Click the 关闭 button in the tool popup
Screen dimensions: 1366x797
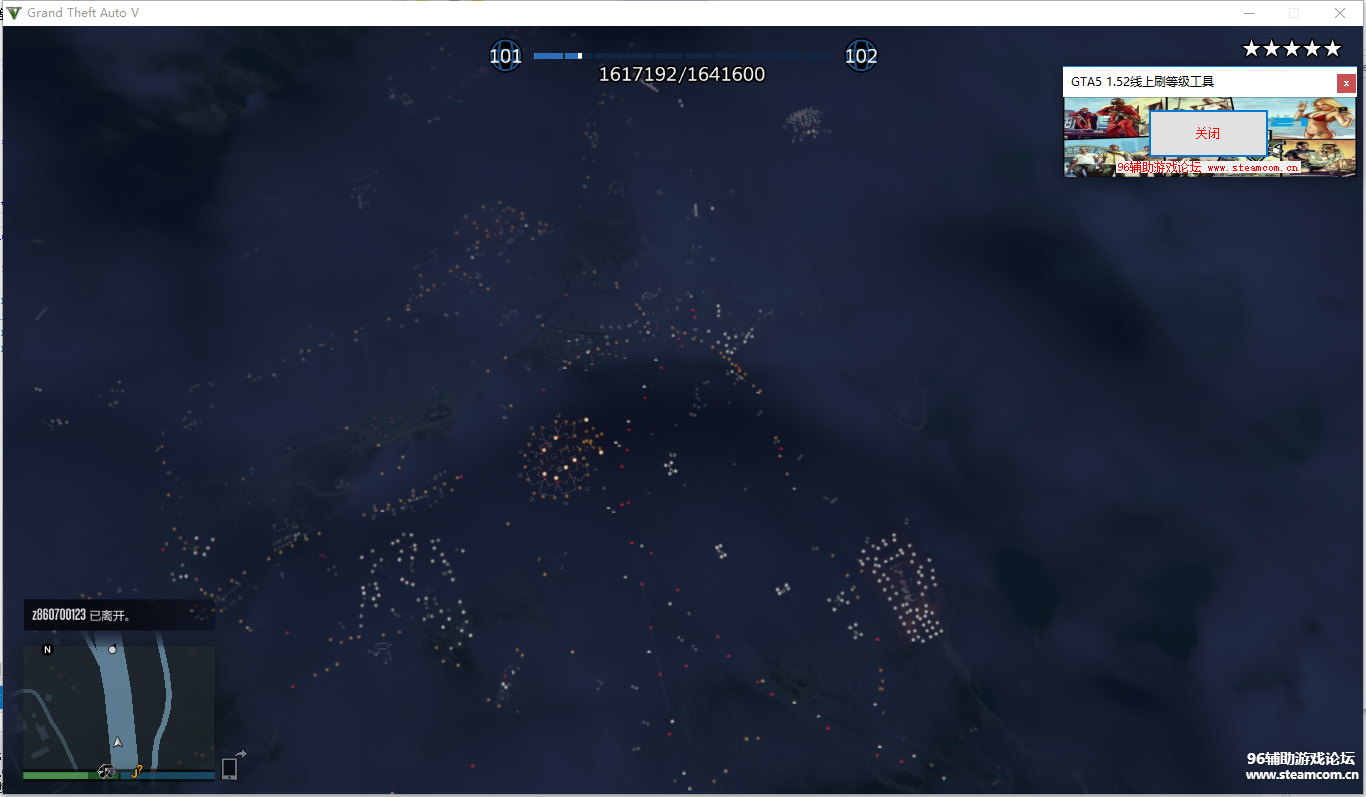click(x=1208, y=133)
